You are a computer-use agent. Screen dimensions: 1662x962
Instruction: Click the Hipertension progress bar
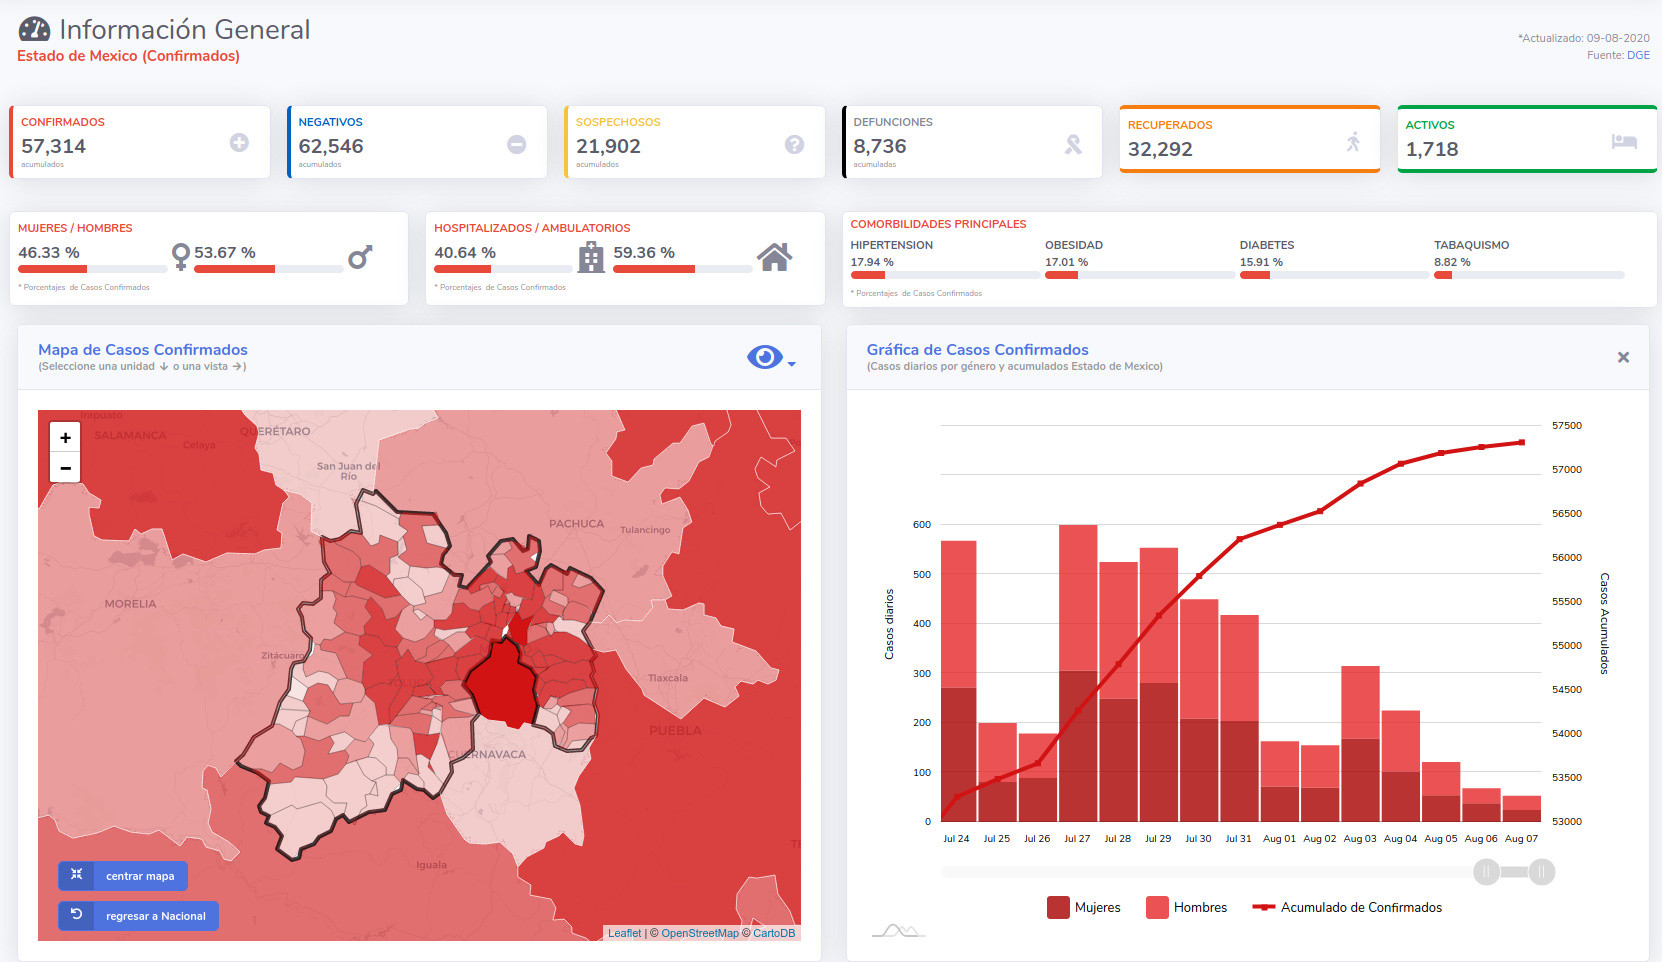945,275
